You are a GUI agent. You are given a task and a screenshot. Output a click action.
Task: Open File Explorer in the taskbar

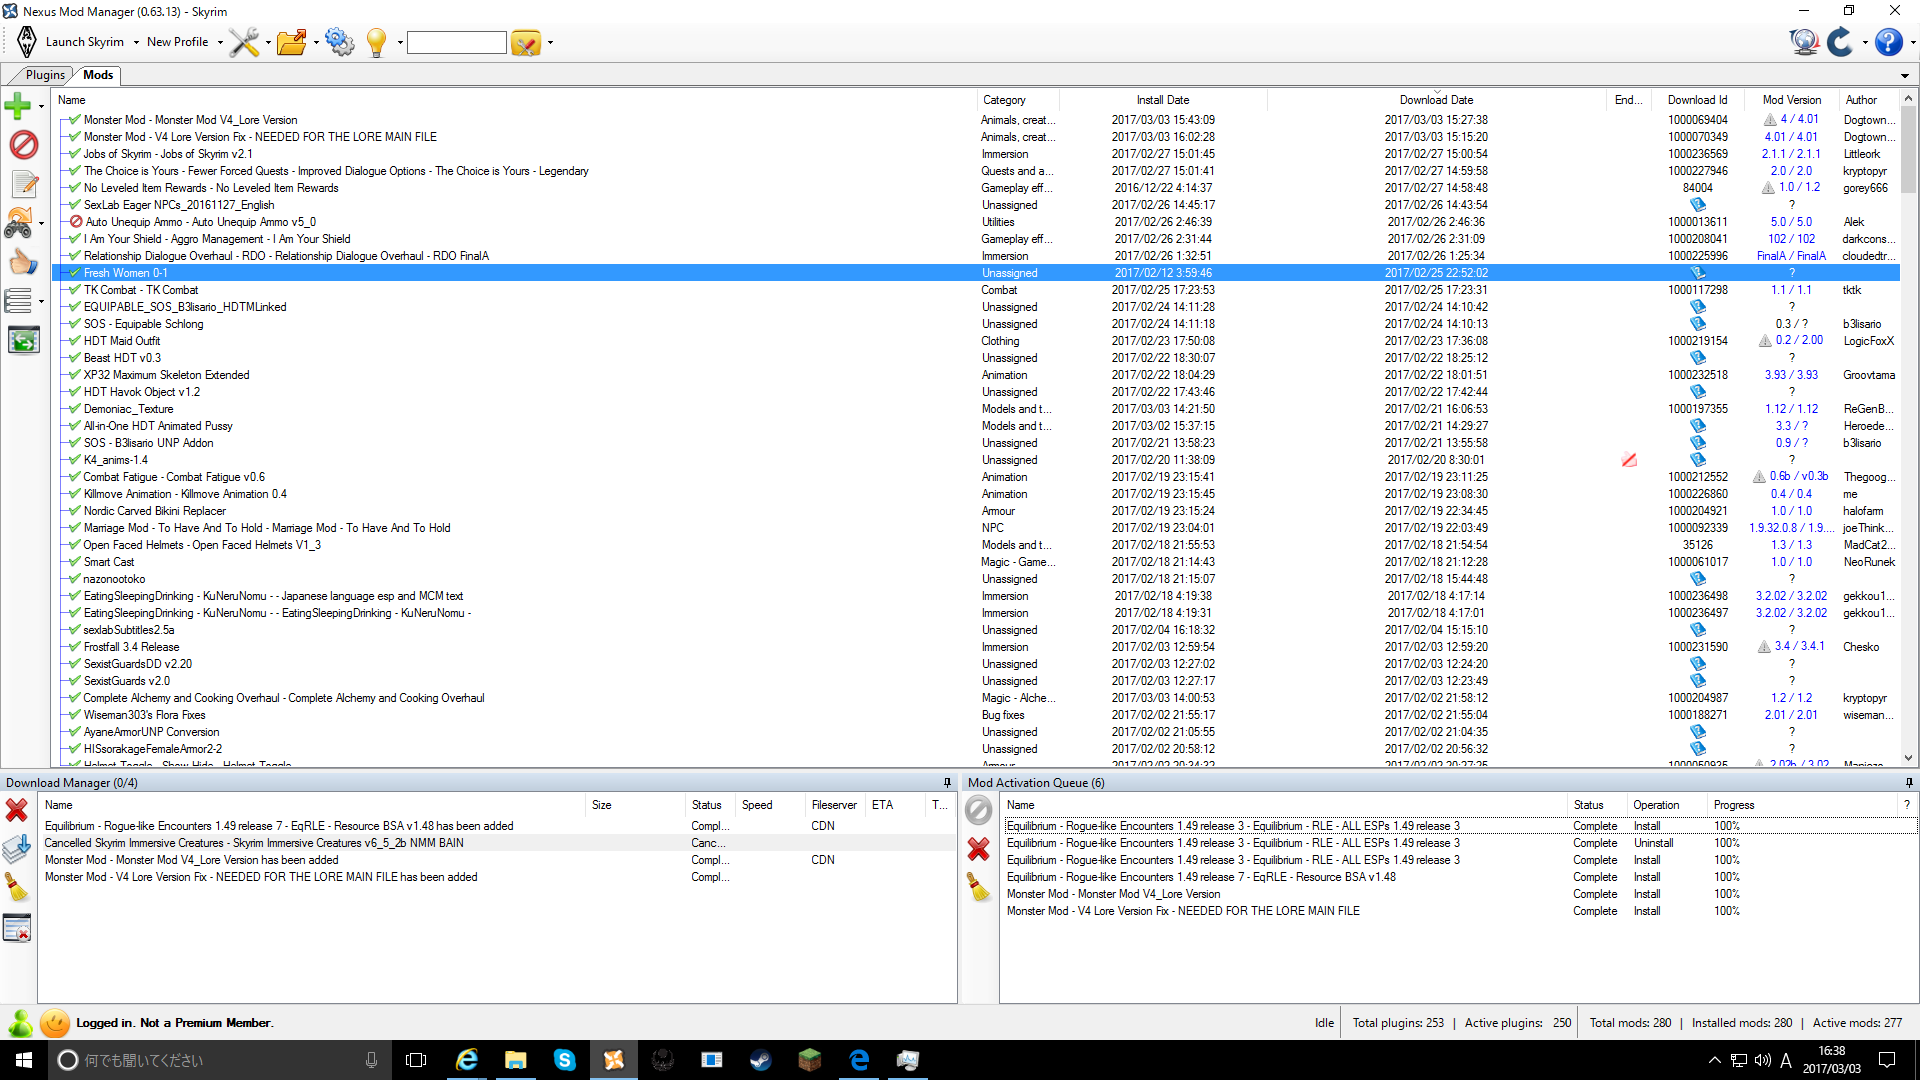pos(516,1060)
